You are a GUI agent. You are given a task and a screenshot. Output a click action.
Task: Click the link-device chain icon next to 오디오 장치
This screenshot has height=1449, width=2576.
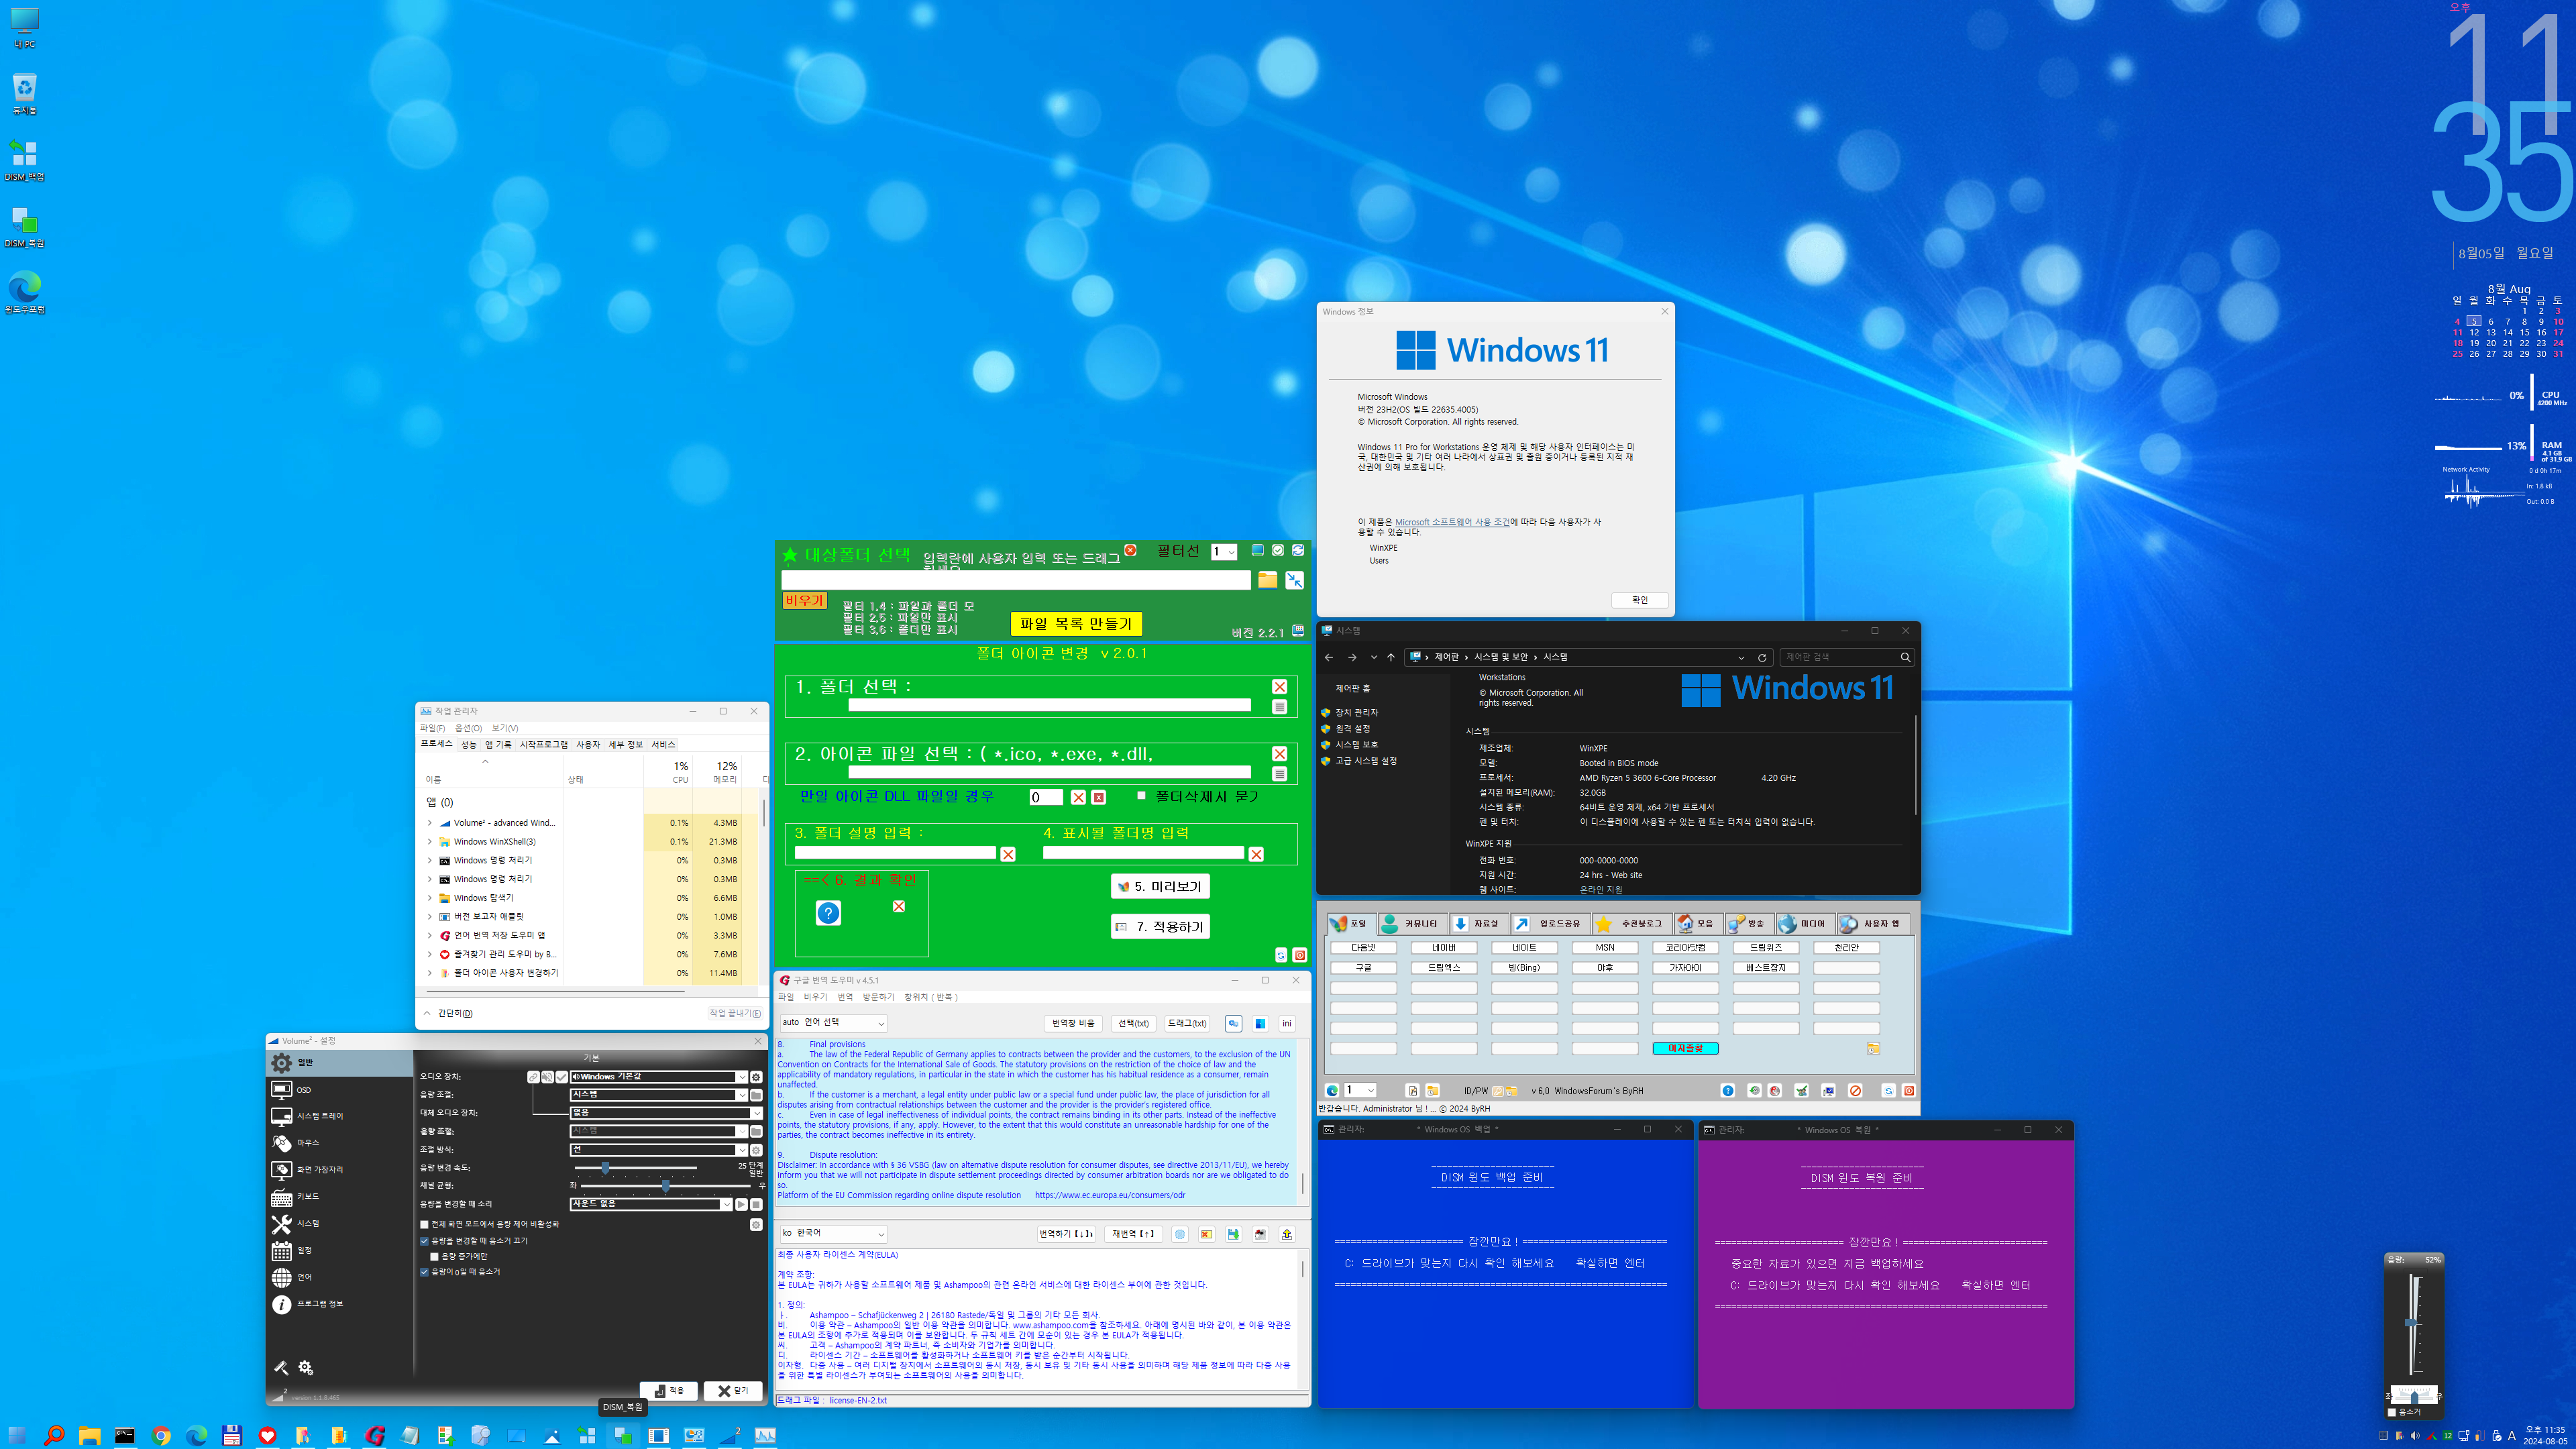[x=533, y=1077]
